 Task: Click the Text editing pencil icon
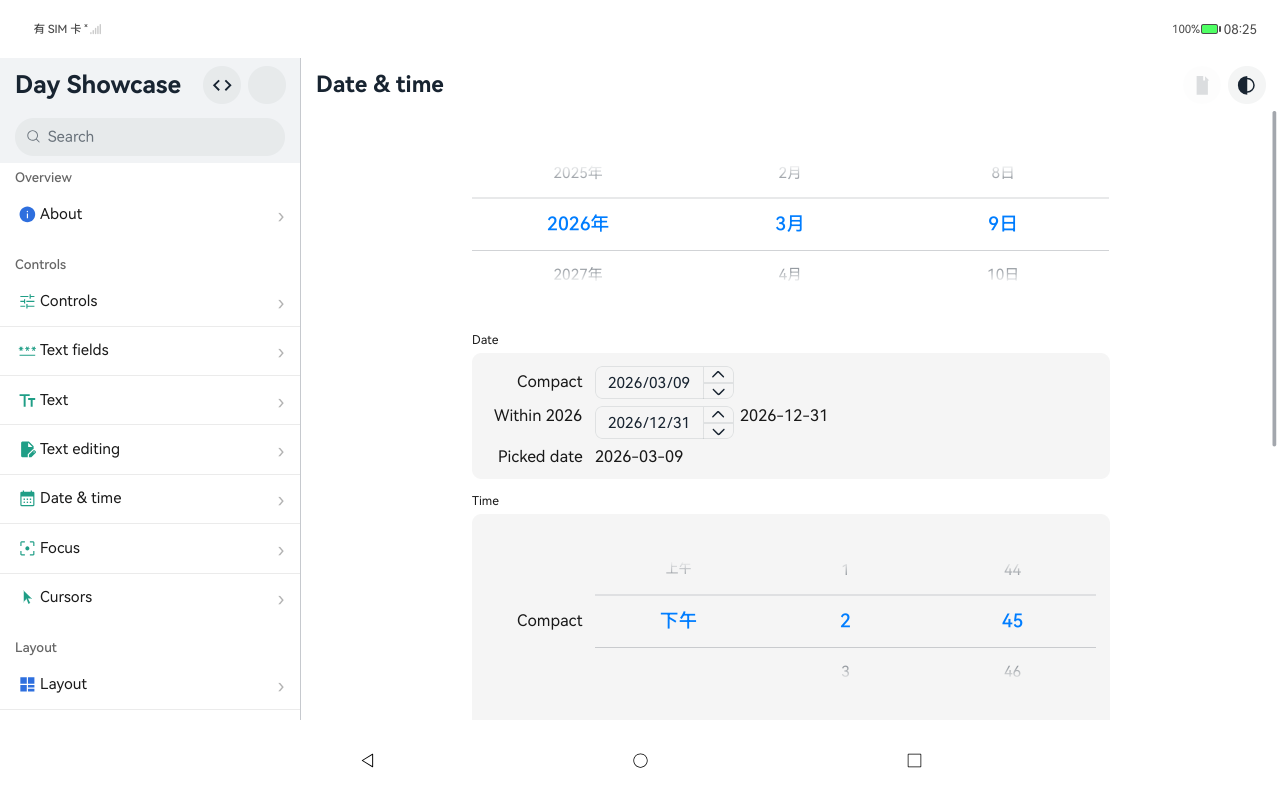[27, 449]
